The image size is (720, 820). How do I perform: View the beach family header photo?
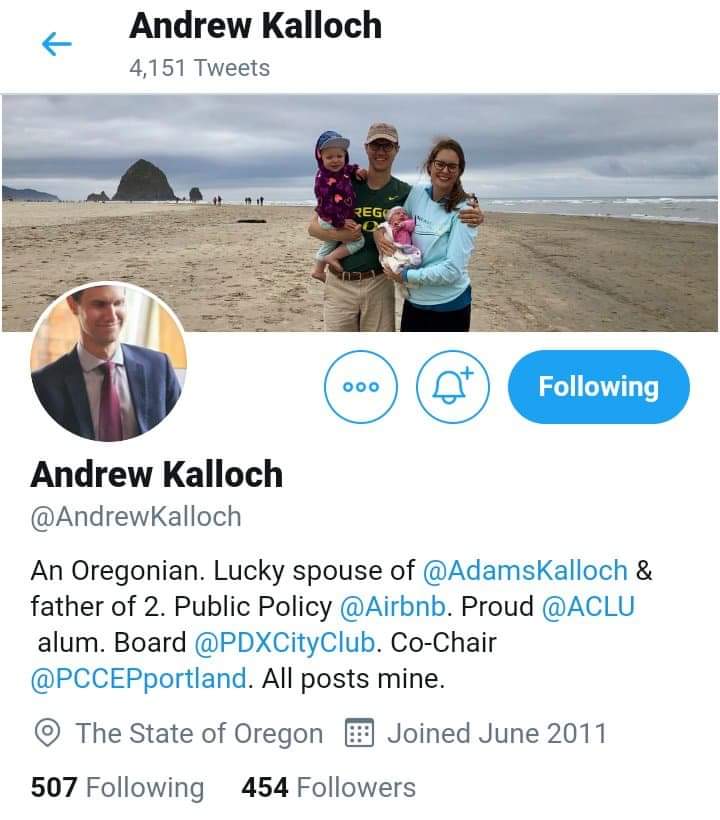(x=360, y=213)
